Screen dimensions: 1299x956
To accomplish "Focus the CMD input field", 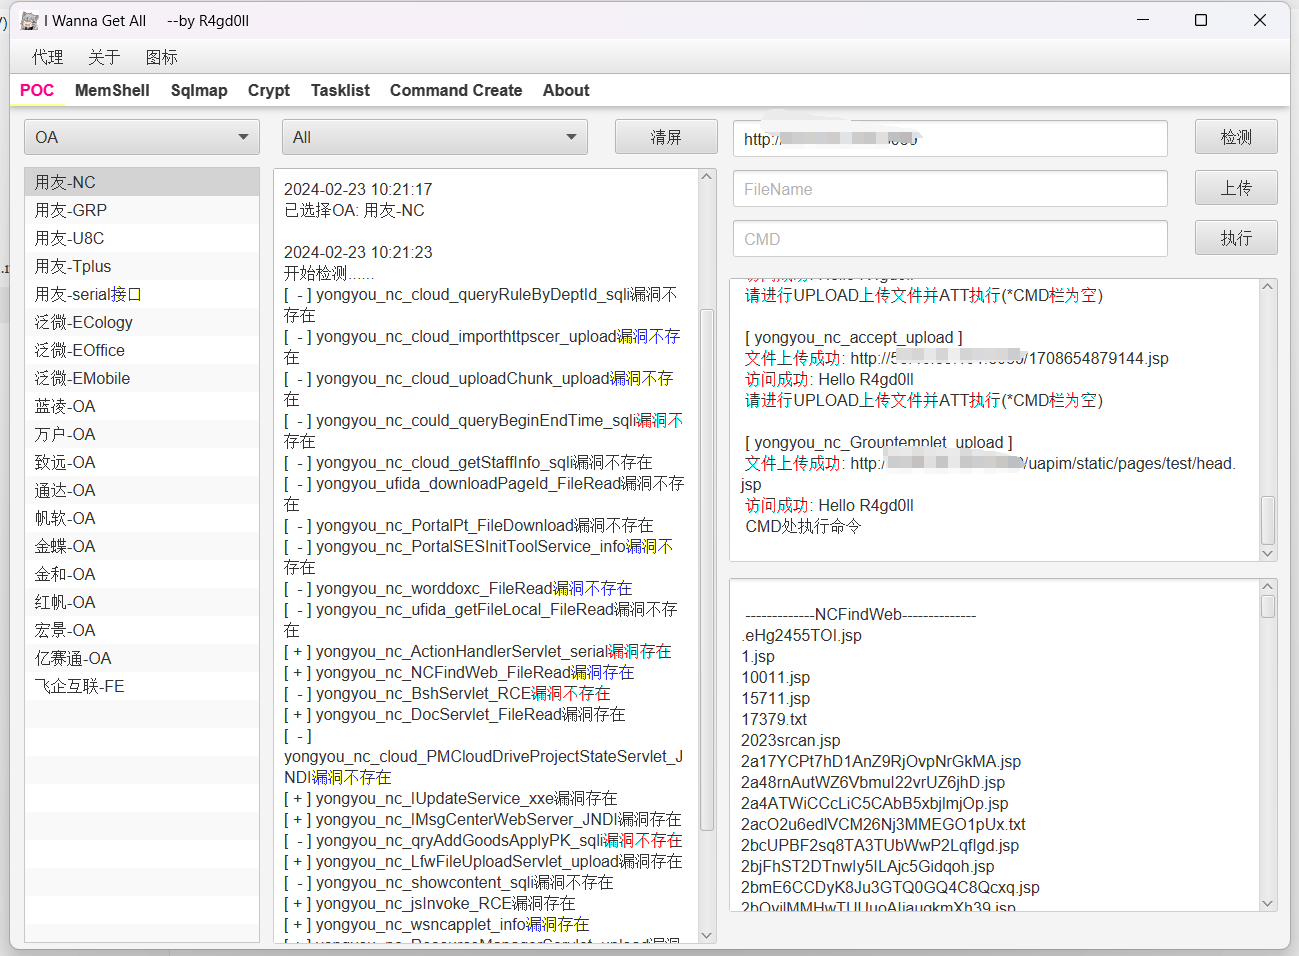I will 950,239.
